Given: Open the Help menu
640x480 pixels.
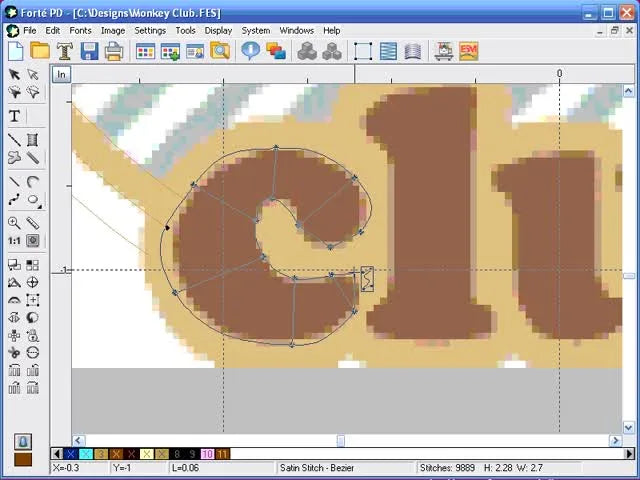Looking at the screenshot, I should coord(332,31).
